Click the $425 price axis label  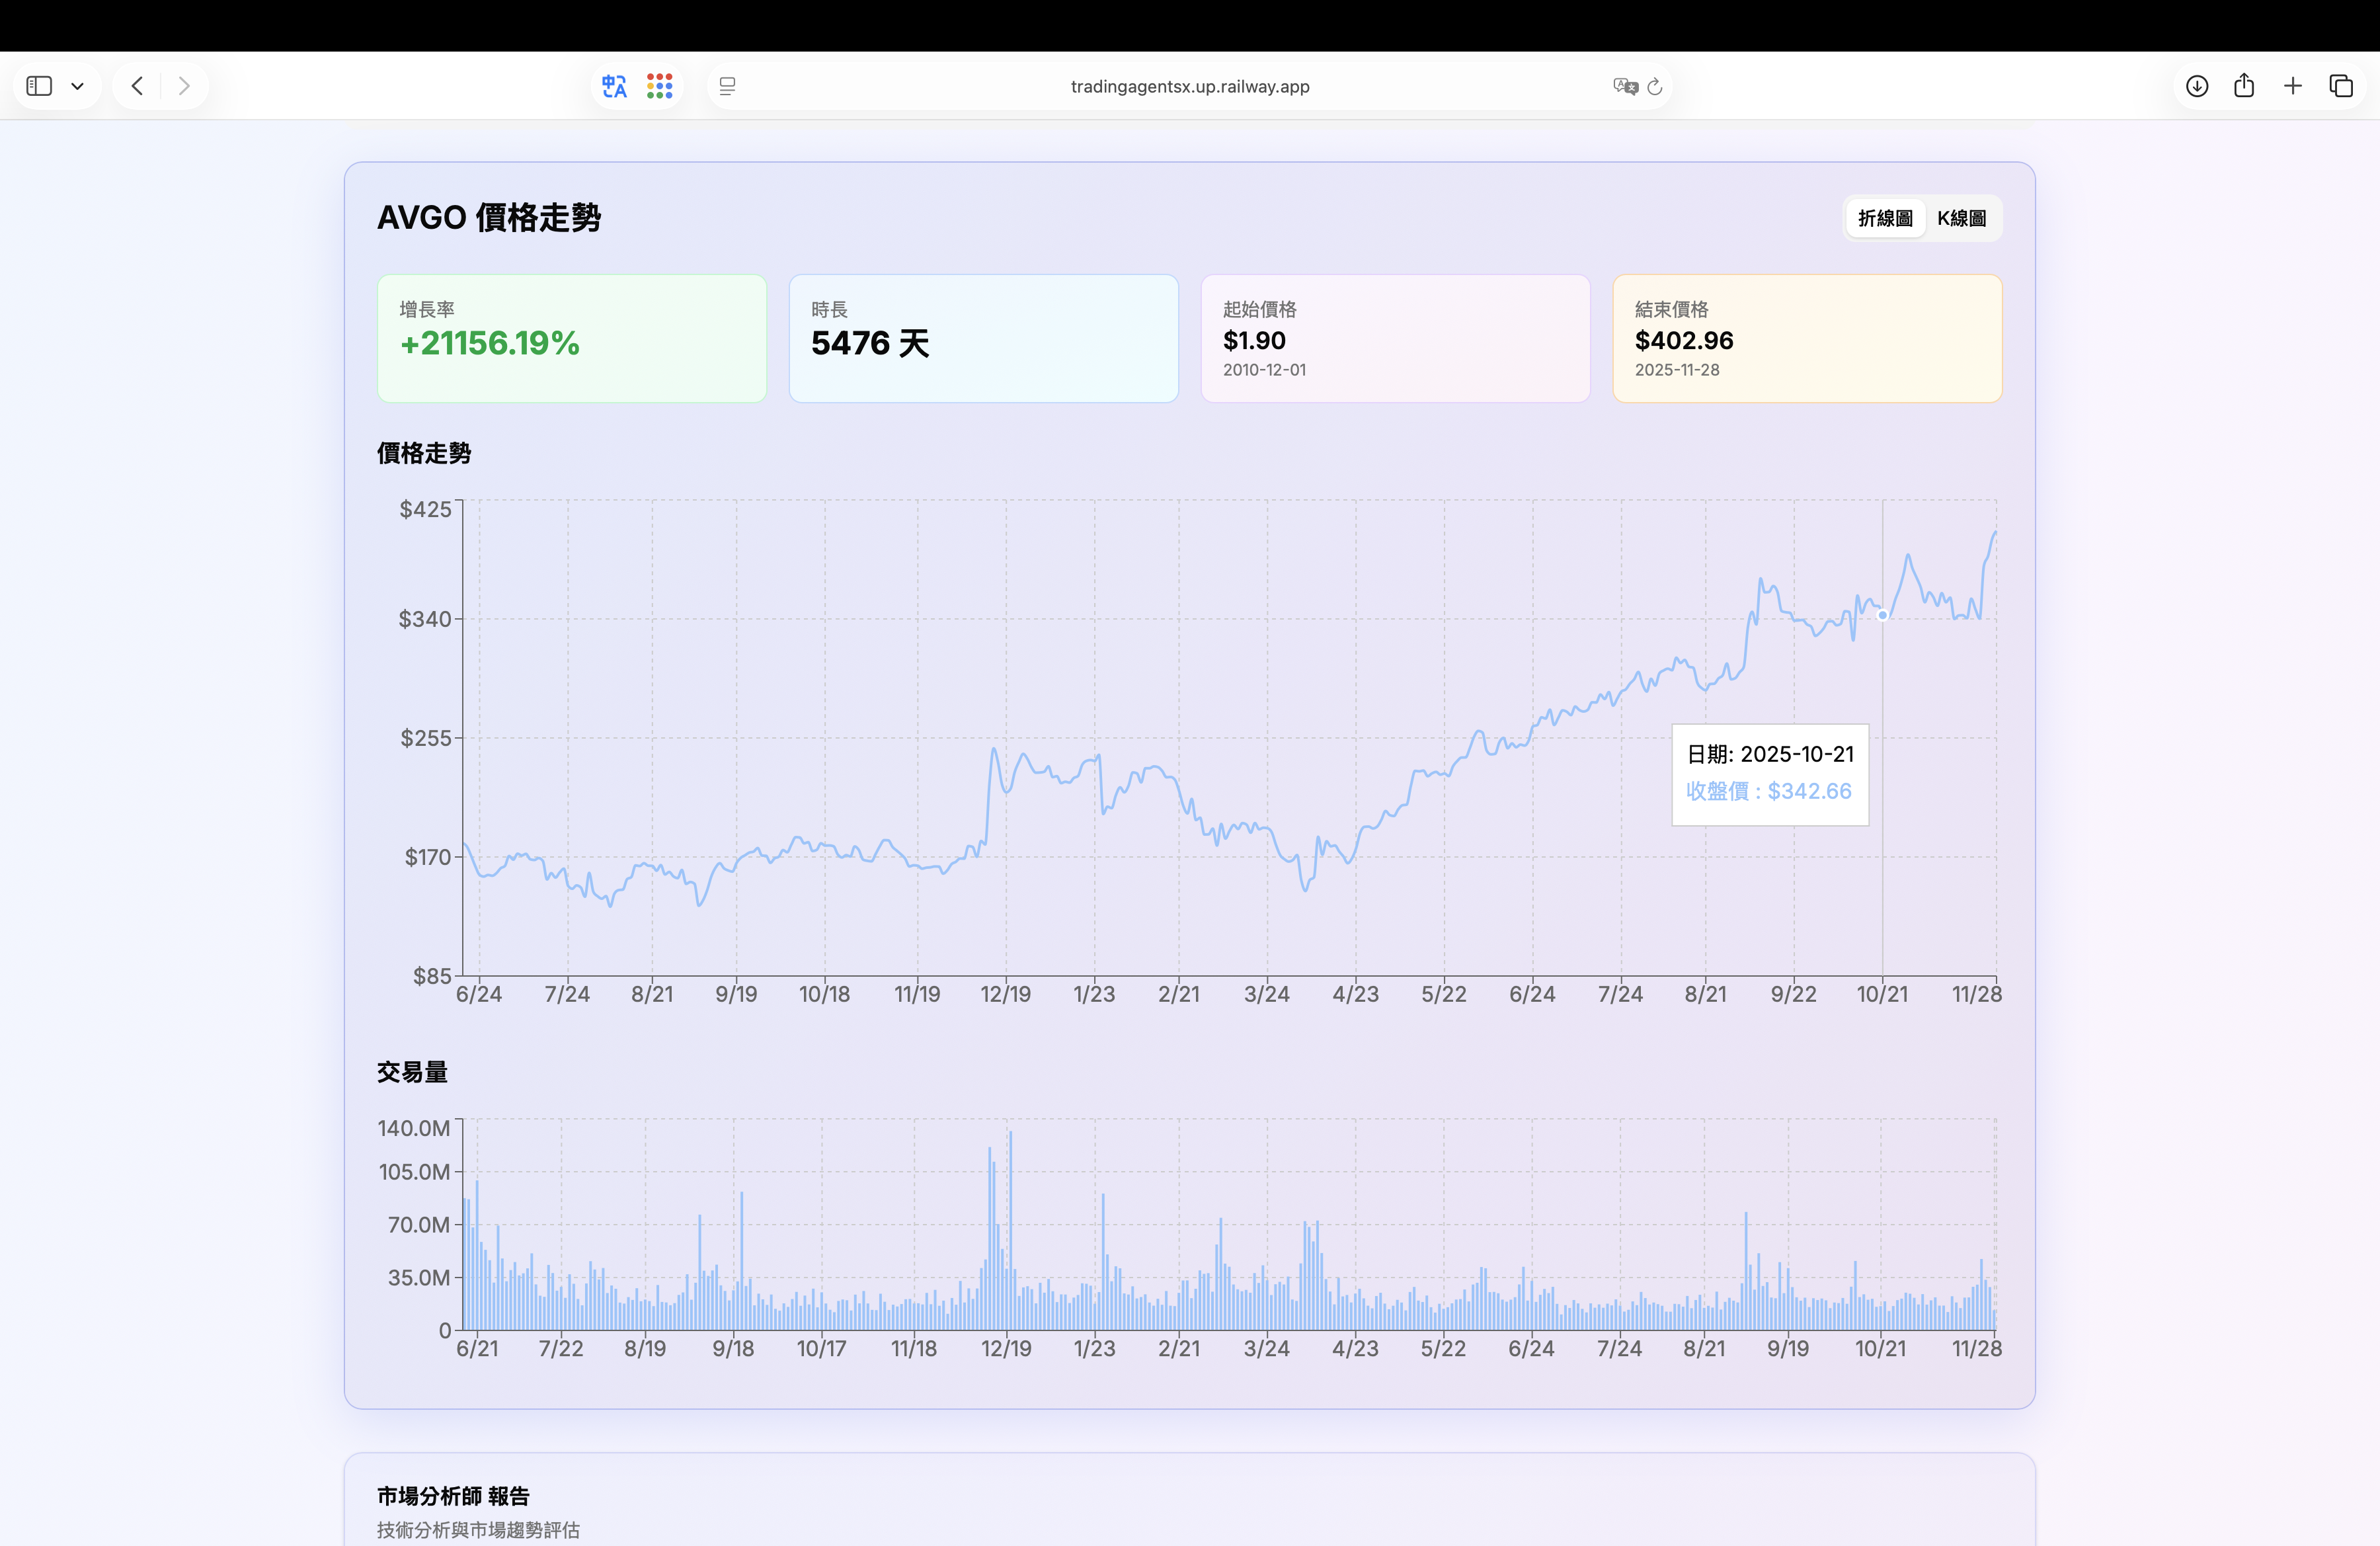pos(426,509)
